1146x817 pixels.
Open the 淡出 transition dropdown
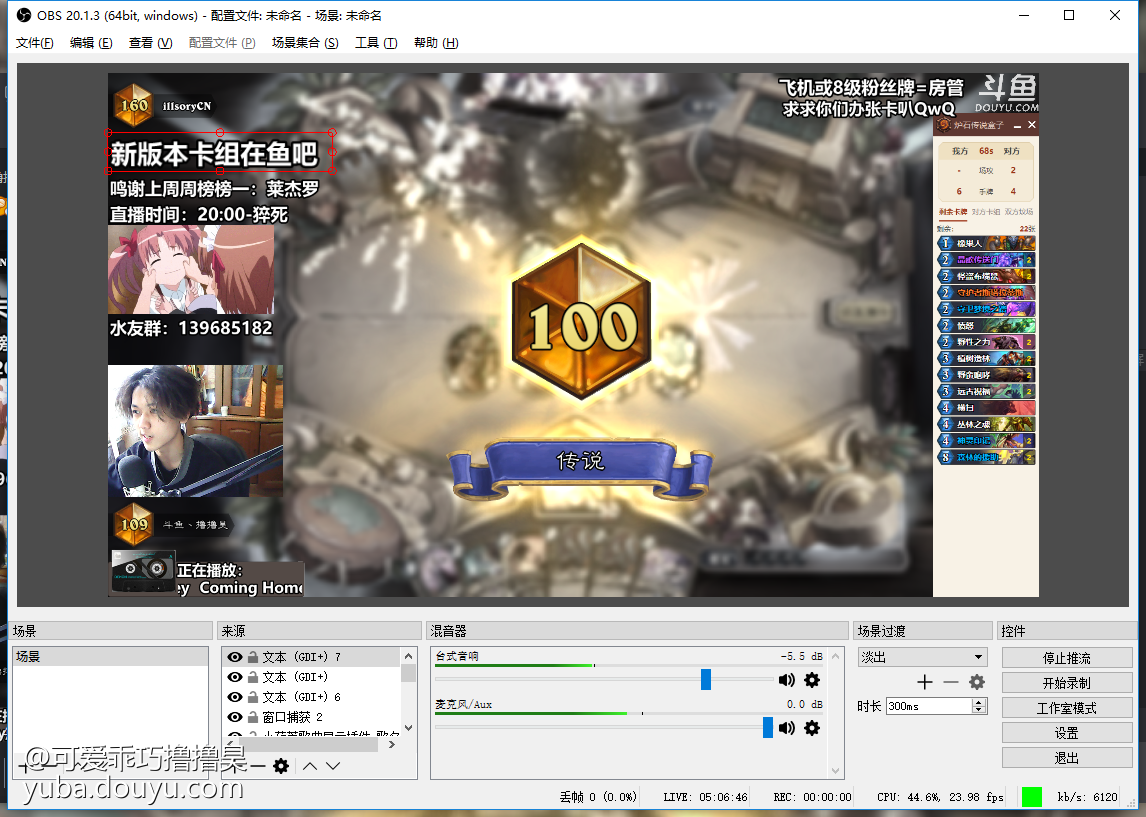(x=922, y=657)
